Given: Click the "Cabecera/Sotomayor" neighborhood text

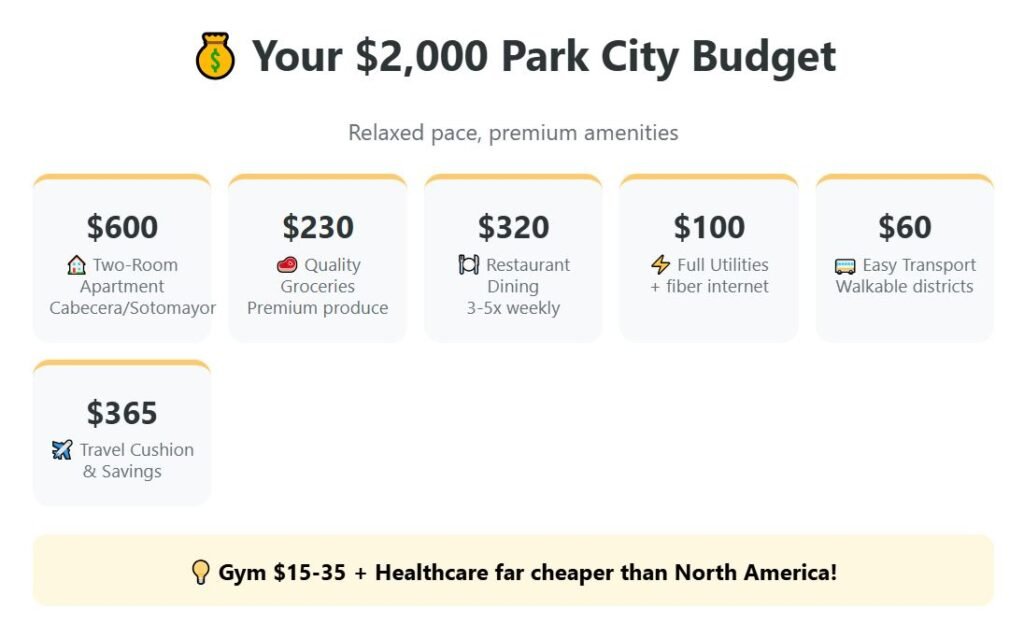Looking at the screenshot, I should tap(133, 308).
